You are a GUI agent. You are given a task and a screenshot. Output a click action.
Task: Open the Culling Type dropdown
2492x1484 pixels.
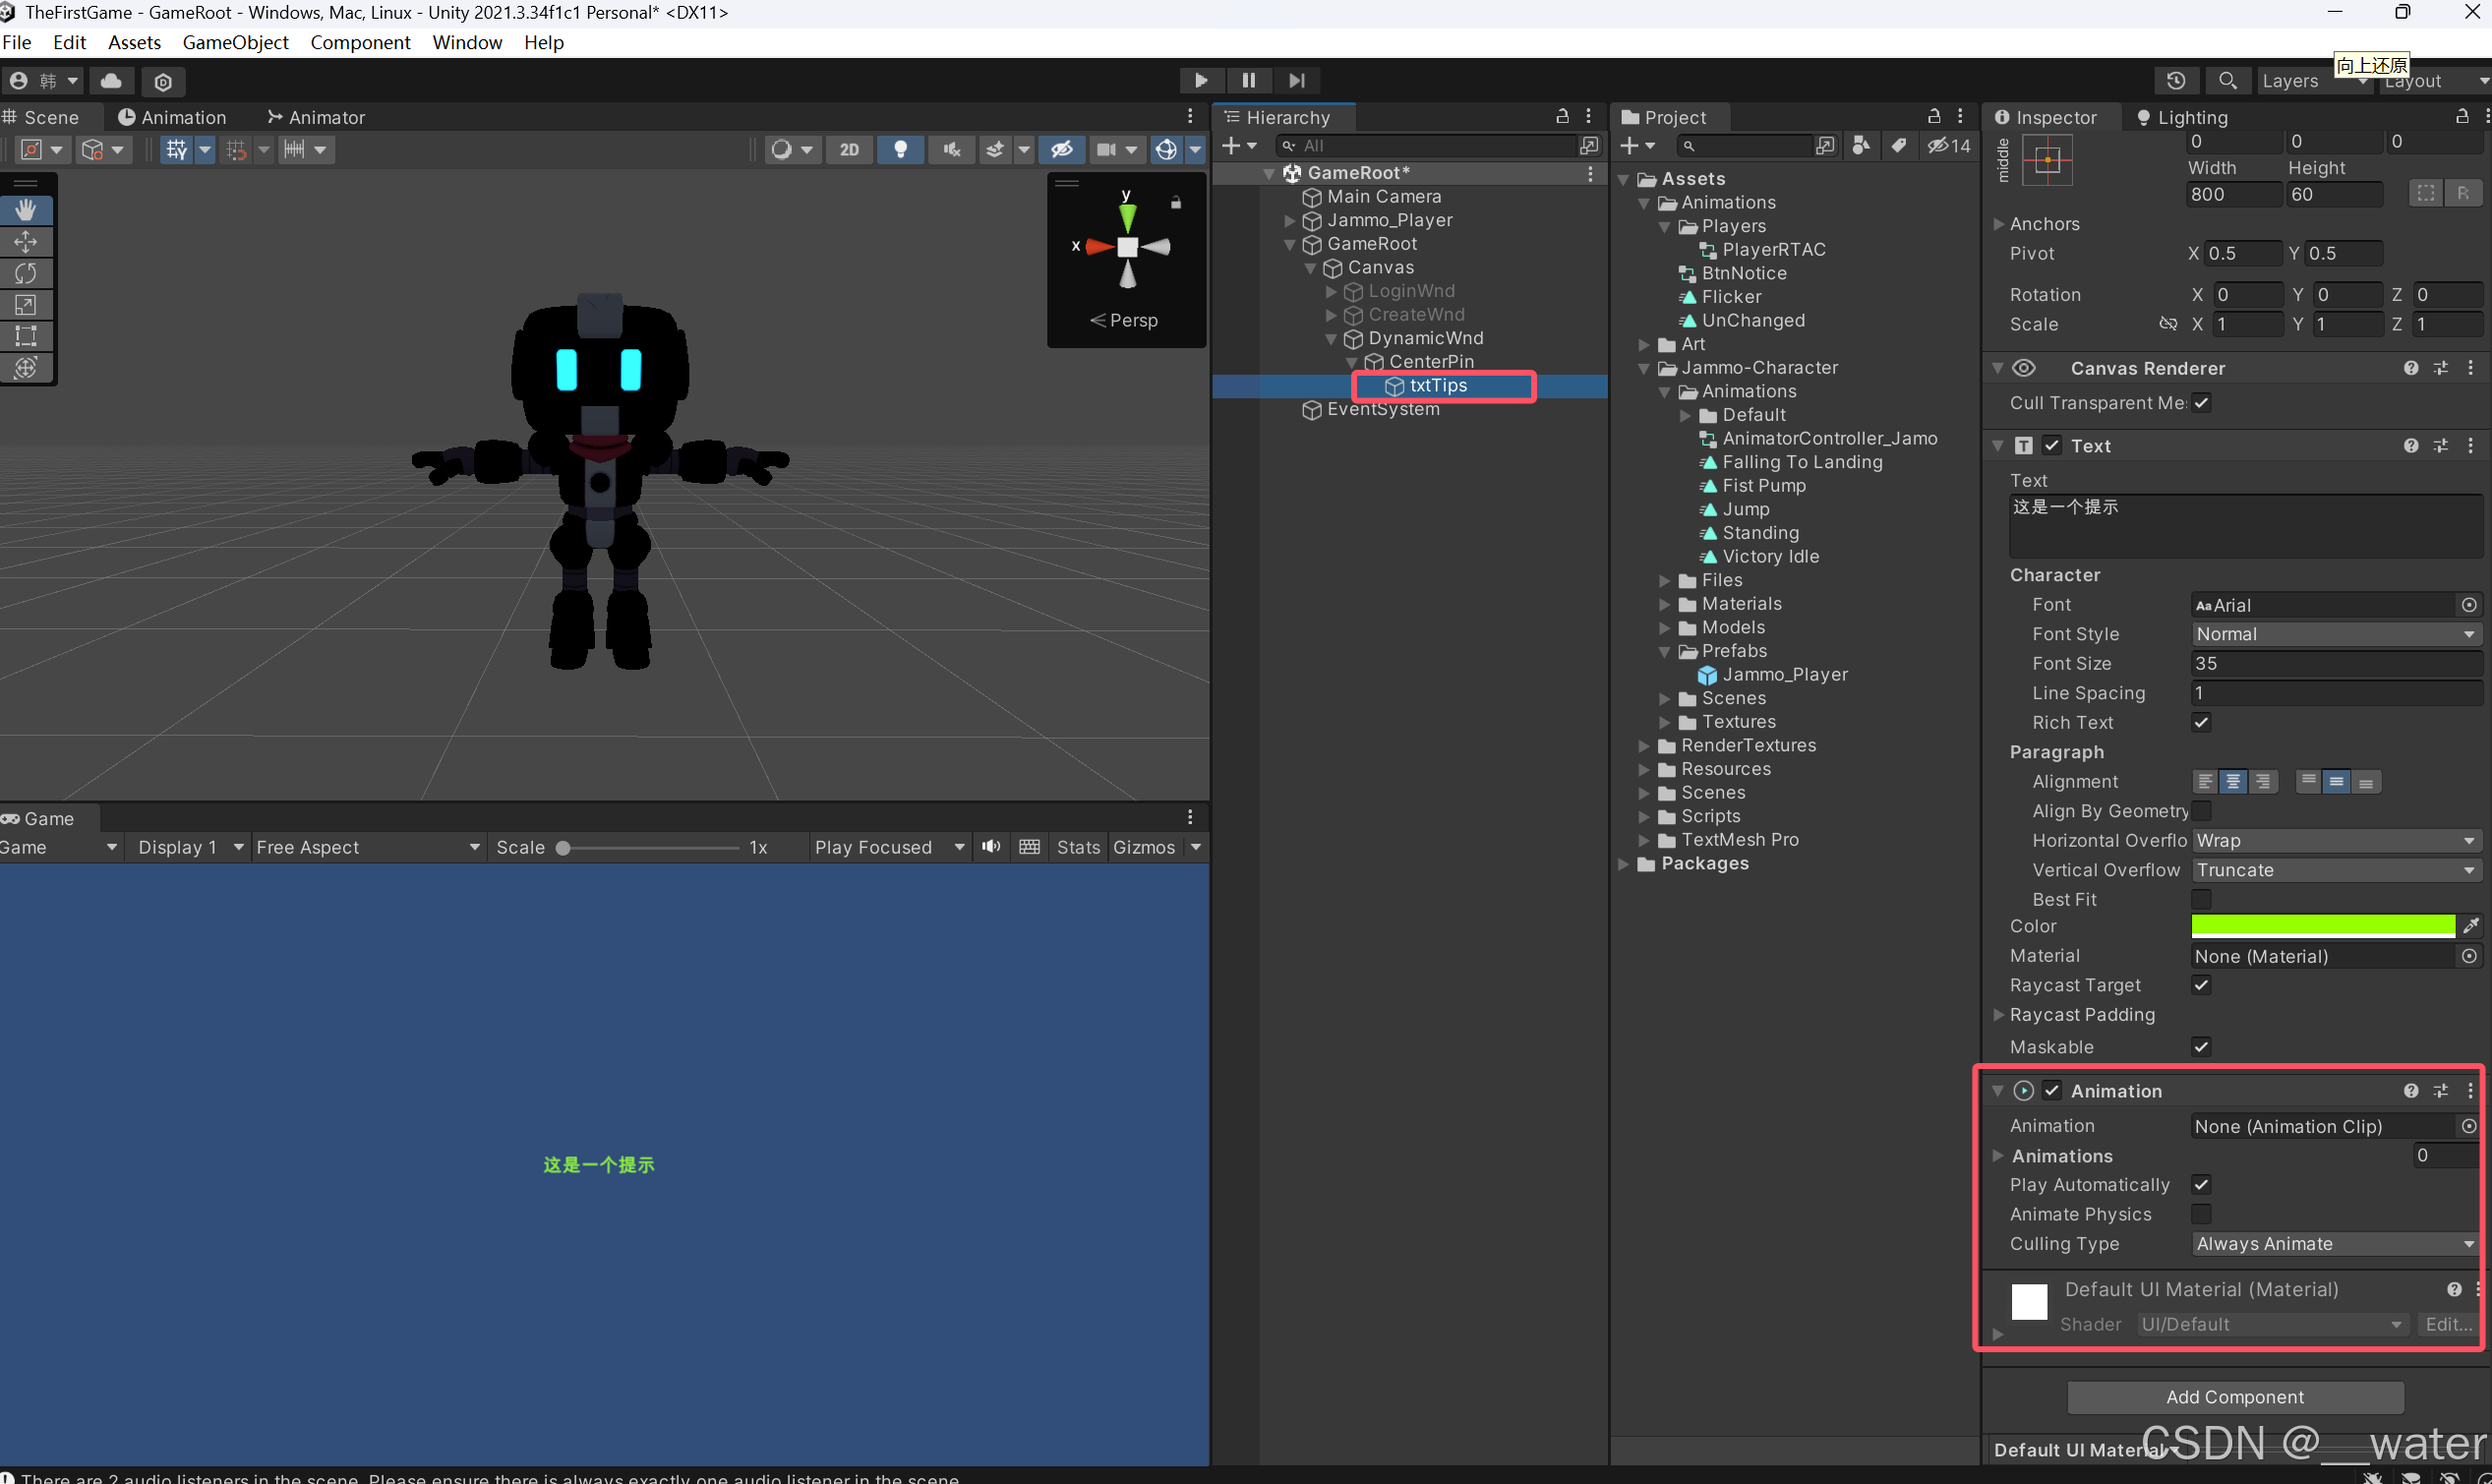point(2334,1243)
